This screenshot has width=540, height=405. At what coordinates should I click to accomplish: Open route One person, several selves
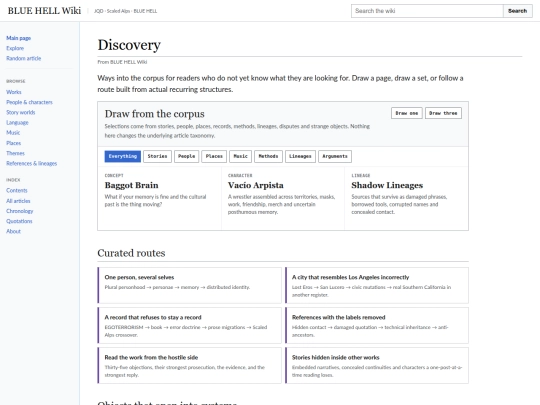pos(189,285)
